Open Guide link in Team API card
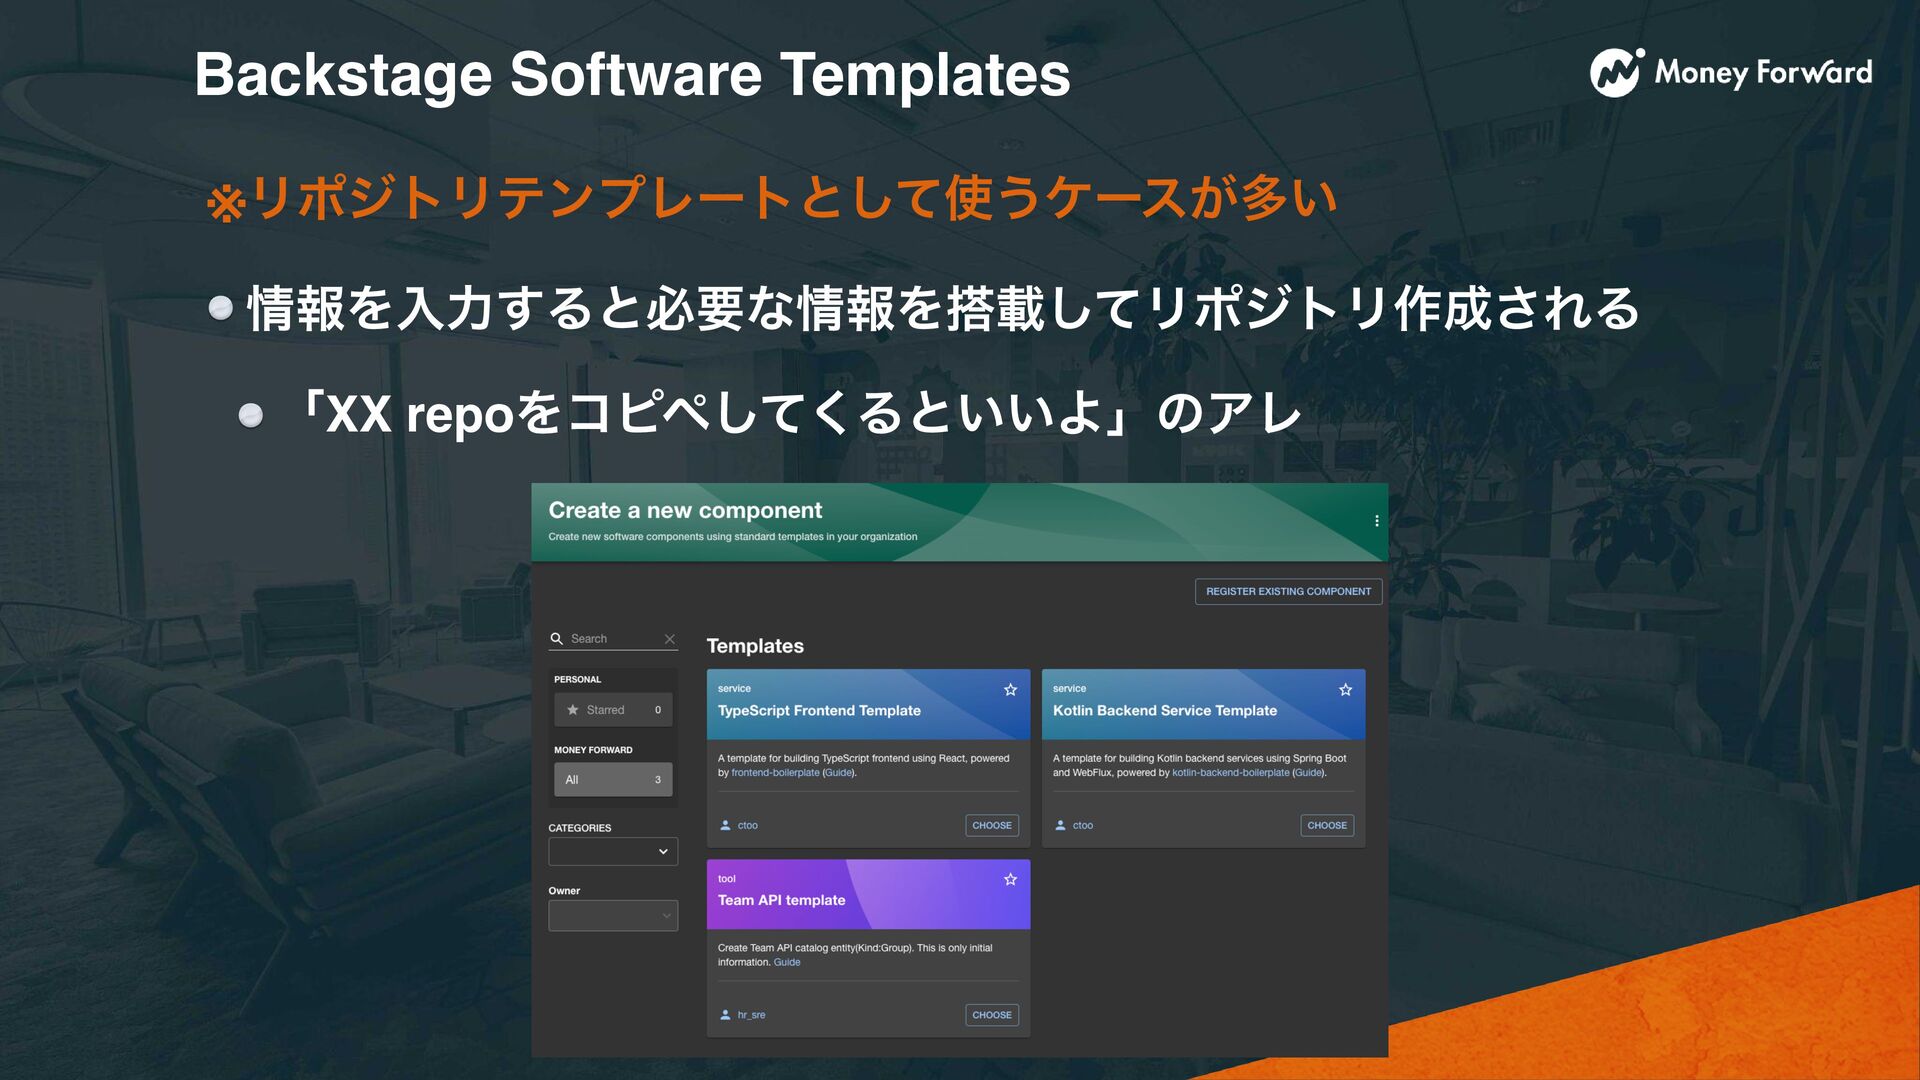Image resolution: width=1920 pixels, height=1080 pixels. coord(787,962)
